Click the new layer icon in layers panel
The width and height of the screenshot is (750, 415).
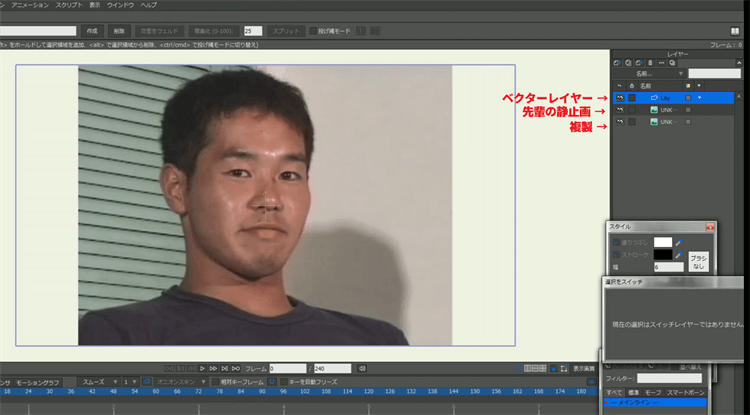pos(617,63)
